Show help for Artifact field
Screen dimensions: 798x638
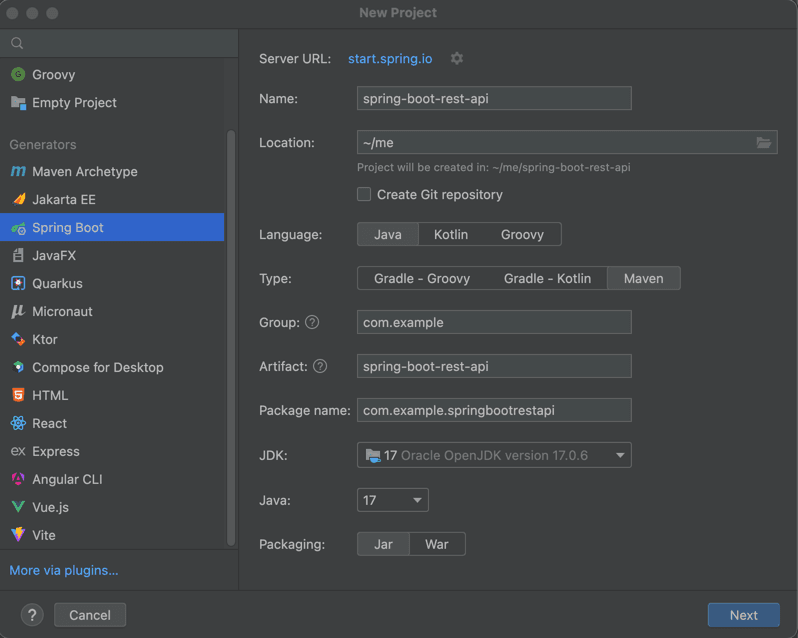click(320, 366)
